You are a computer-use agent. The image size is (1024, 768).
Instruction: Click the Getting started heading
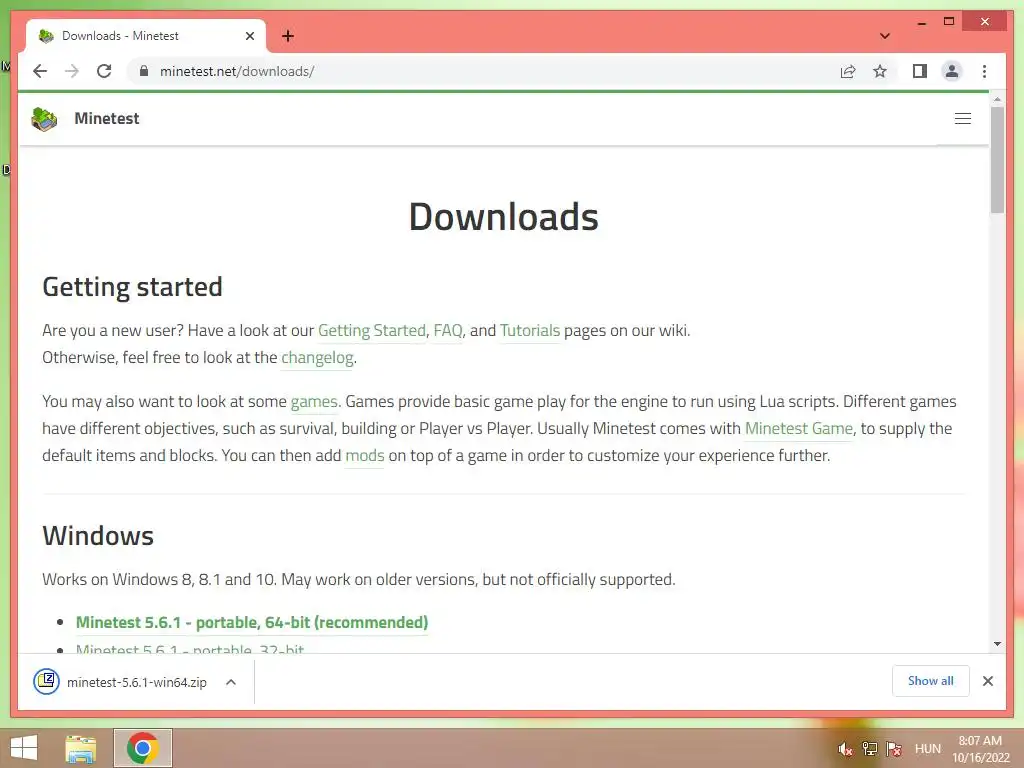point(133,287)
